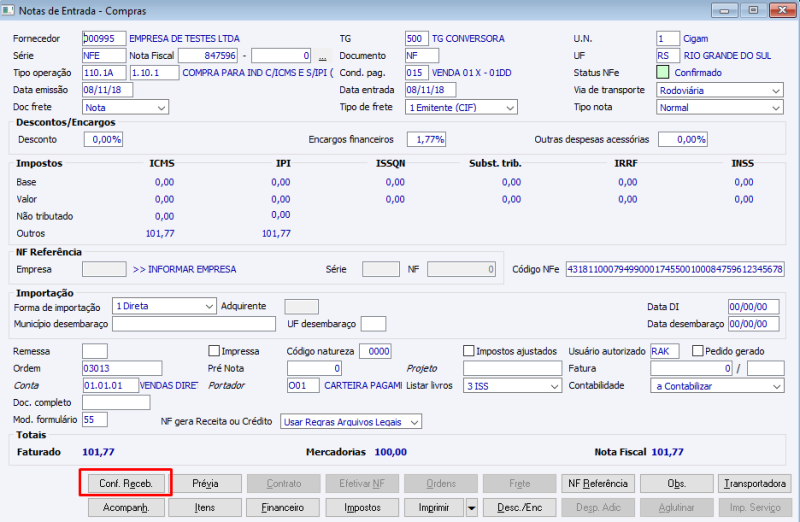The image size is (800, 522).
Task: Expand NF gera Receita ou Crédito dropdown
Action: [351, 422]
